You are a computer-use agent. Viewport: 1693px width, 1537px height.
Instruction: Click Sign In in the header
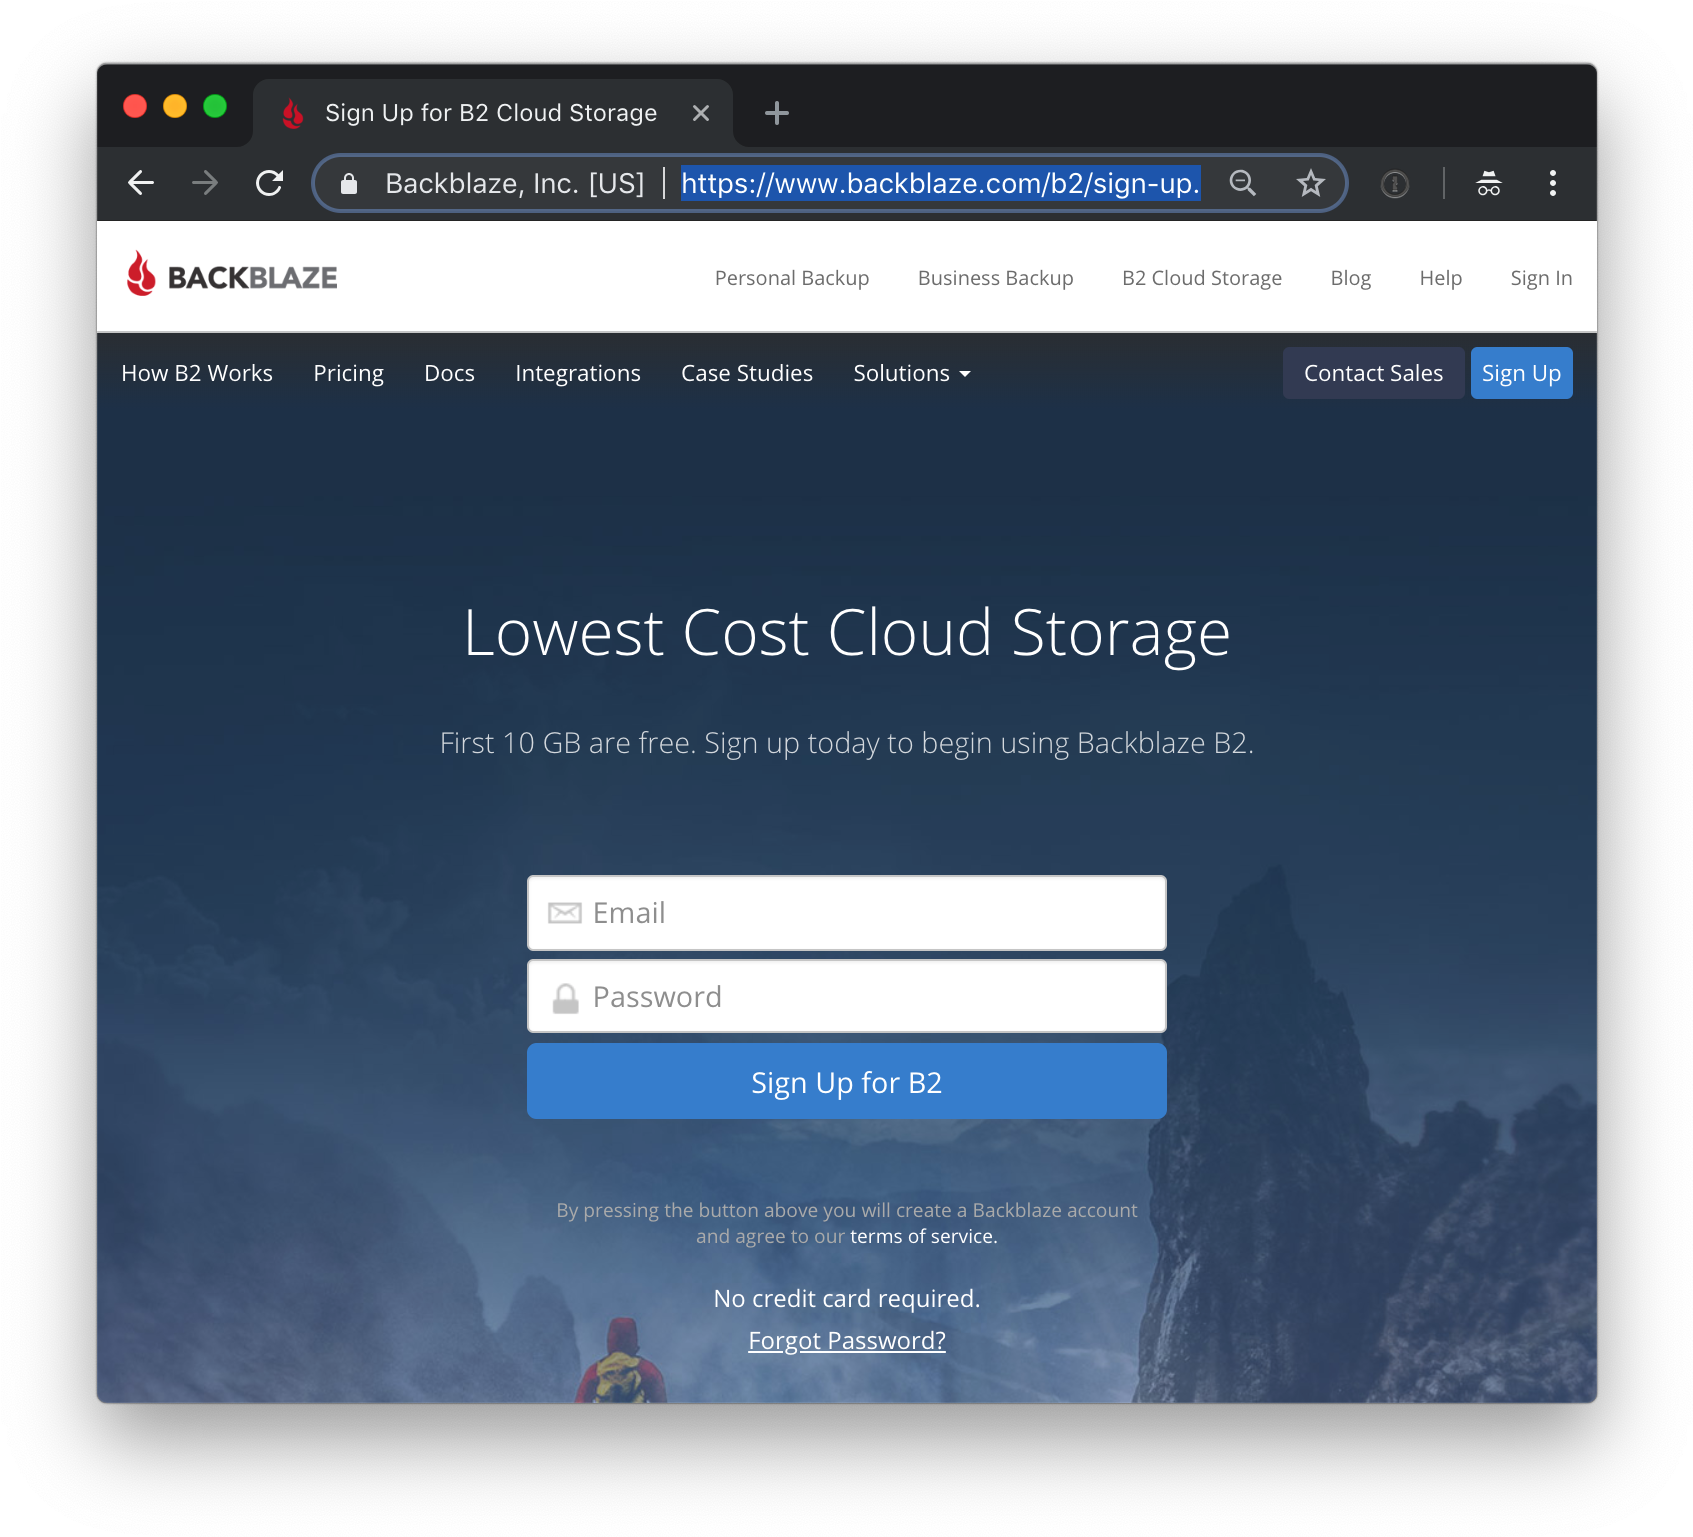click(1540, 278)
